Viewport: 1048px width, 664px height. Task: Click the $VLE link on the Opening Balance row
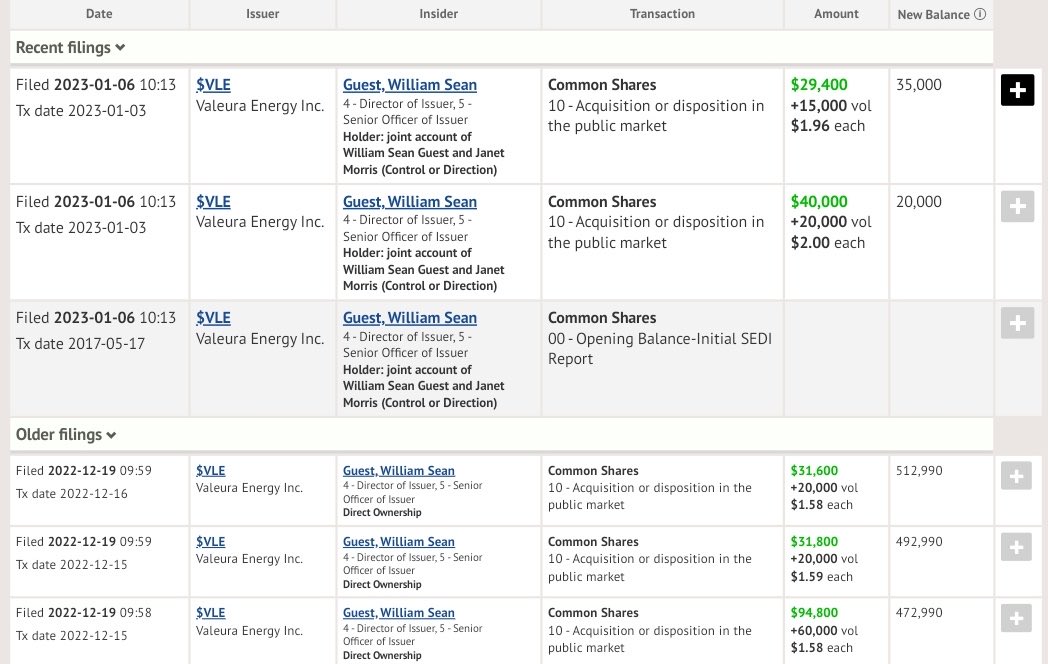212,317
